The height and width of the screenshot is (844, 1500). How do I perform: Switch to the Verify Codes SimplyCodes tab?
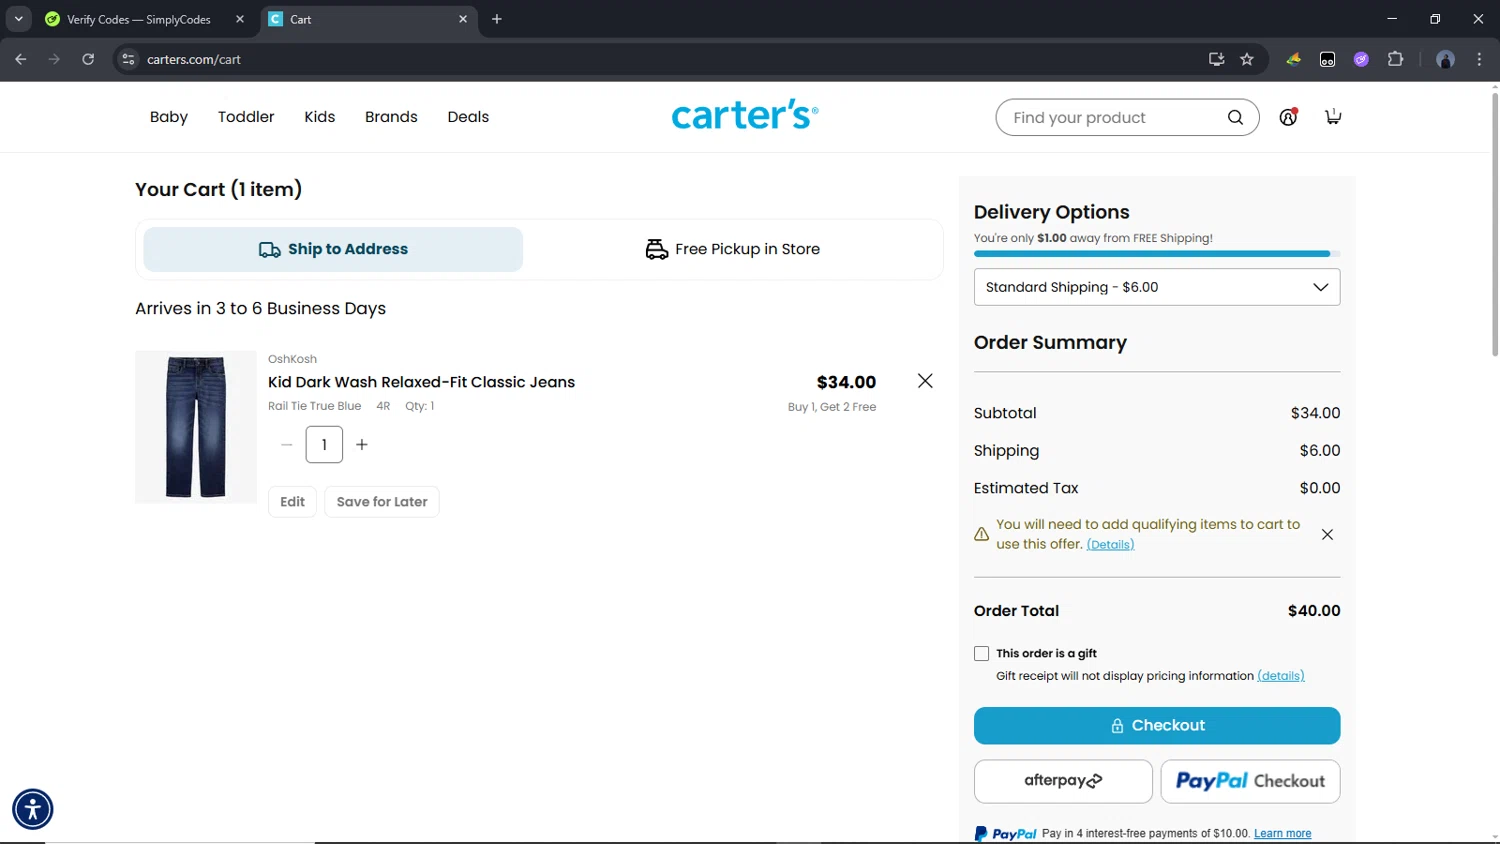[140, 19]
